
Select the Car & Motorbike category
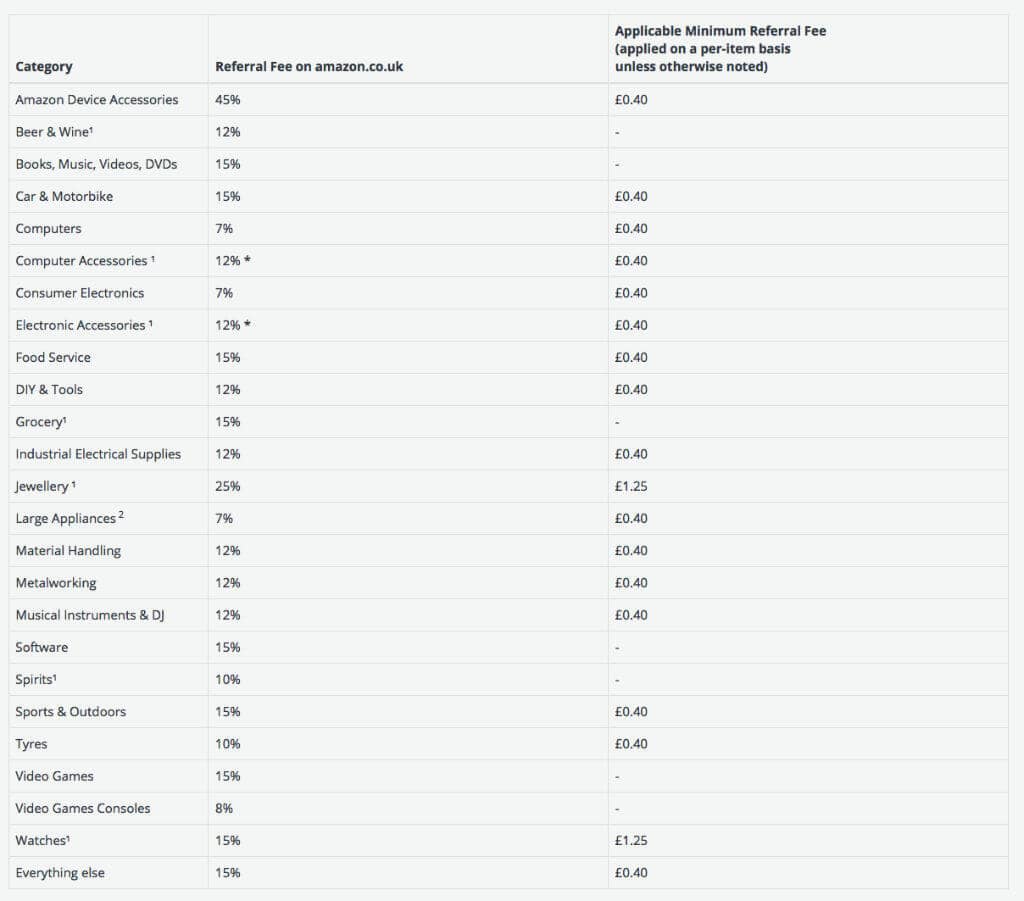click(x=64, y=197)
